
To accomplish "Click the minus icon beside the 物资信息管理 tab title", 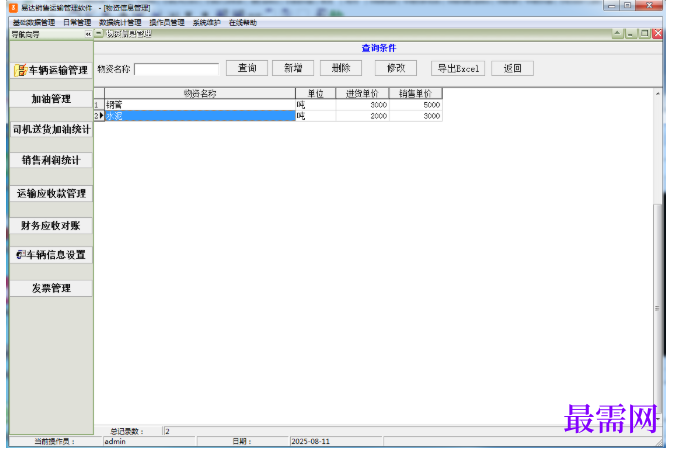I will click(x=99, y=34).
